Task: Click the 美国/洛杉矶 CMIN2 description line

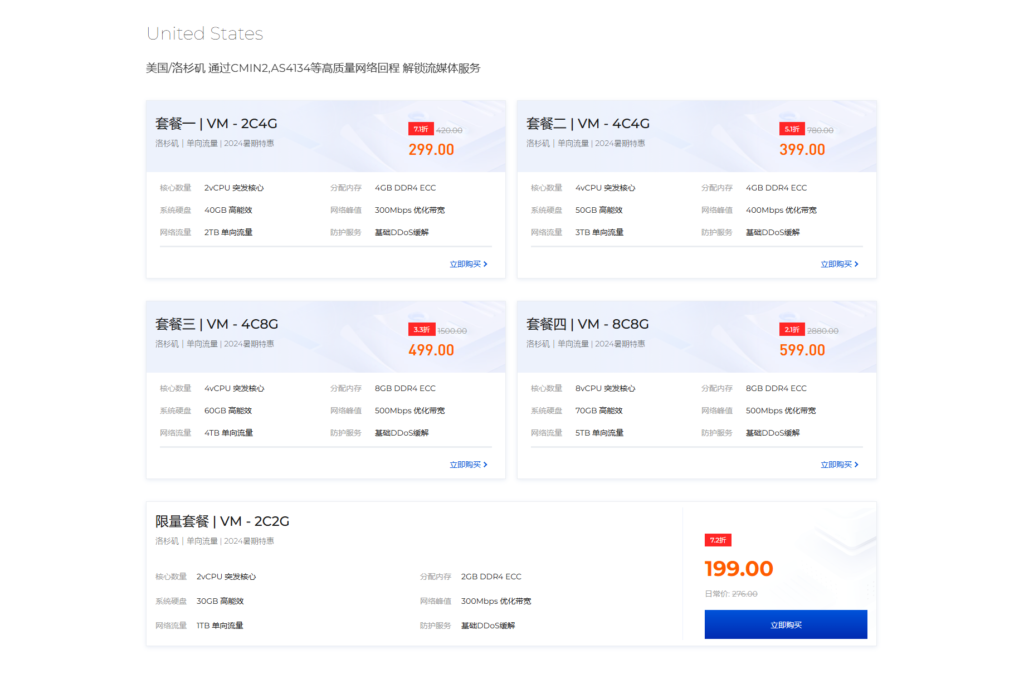Action: click(313, 68)
